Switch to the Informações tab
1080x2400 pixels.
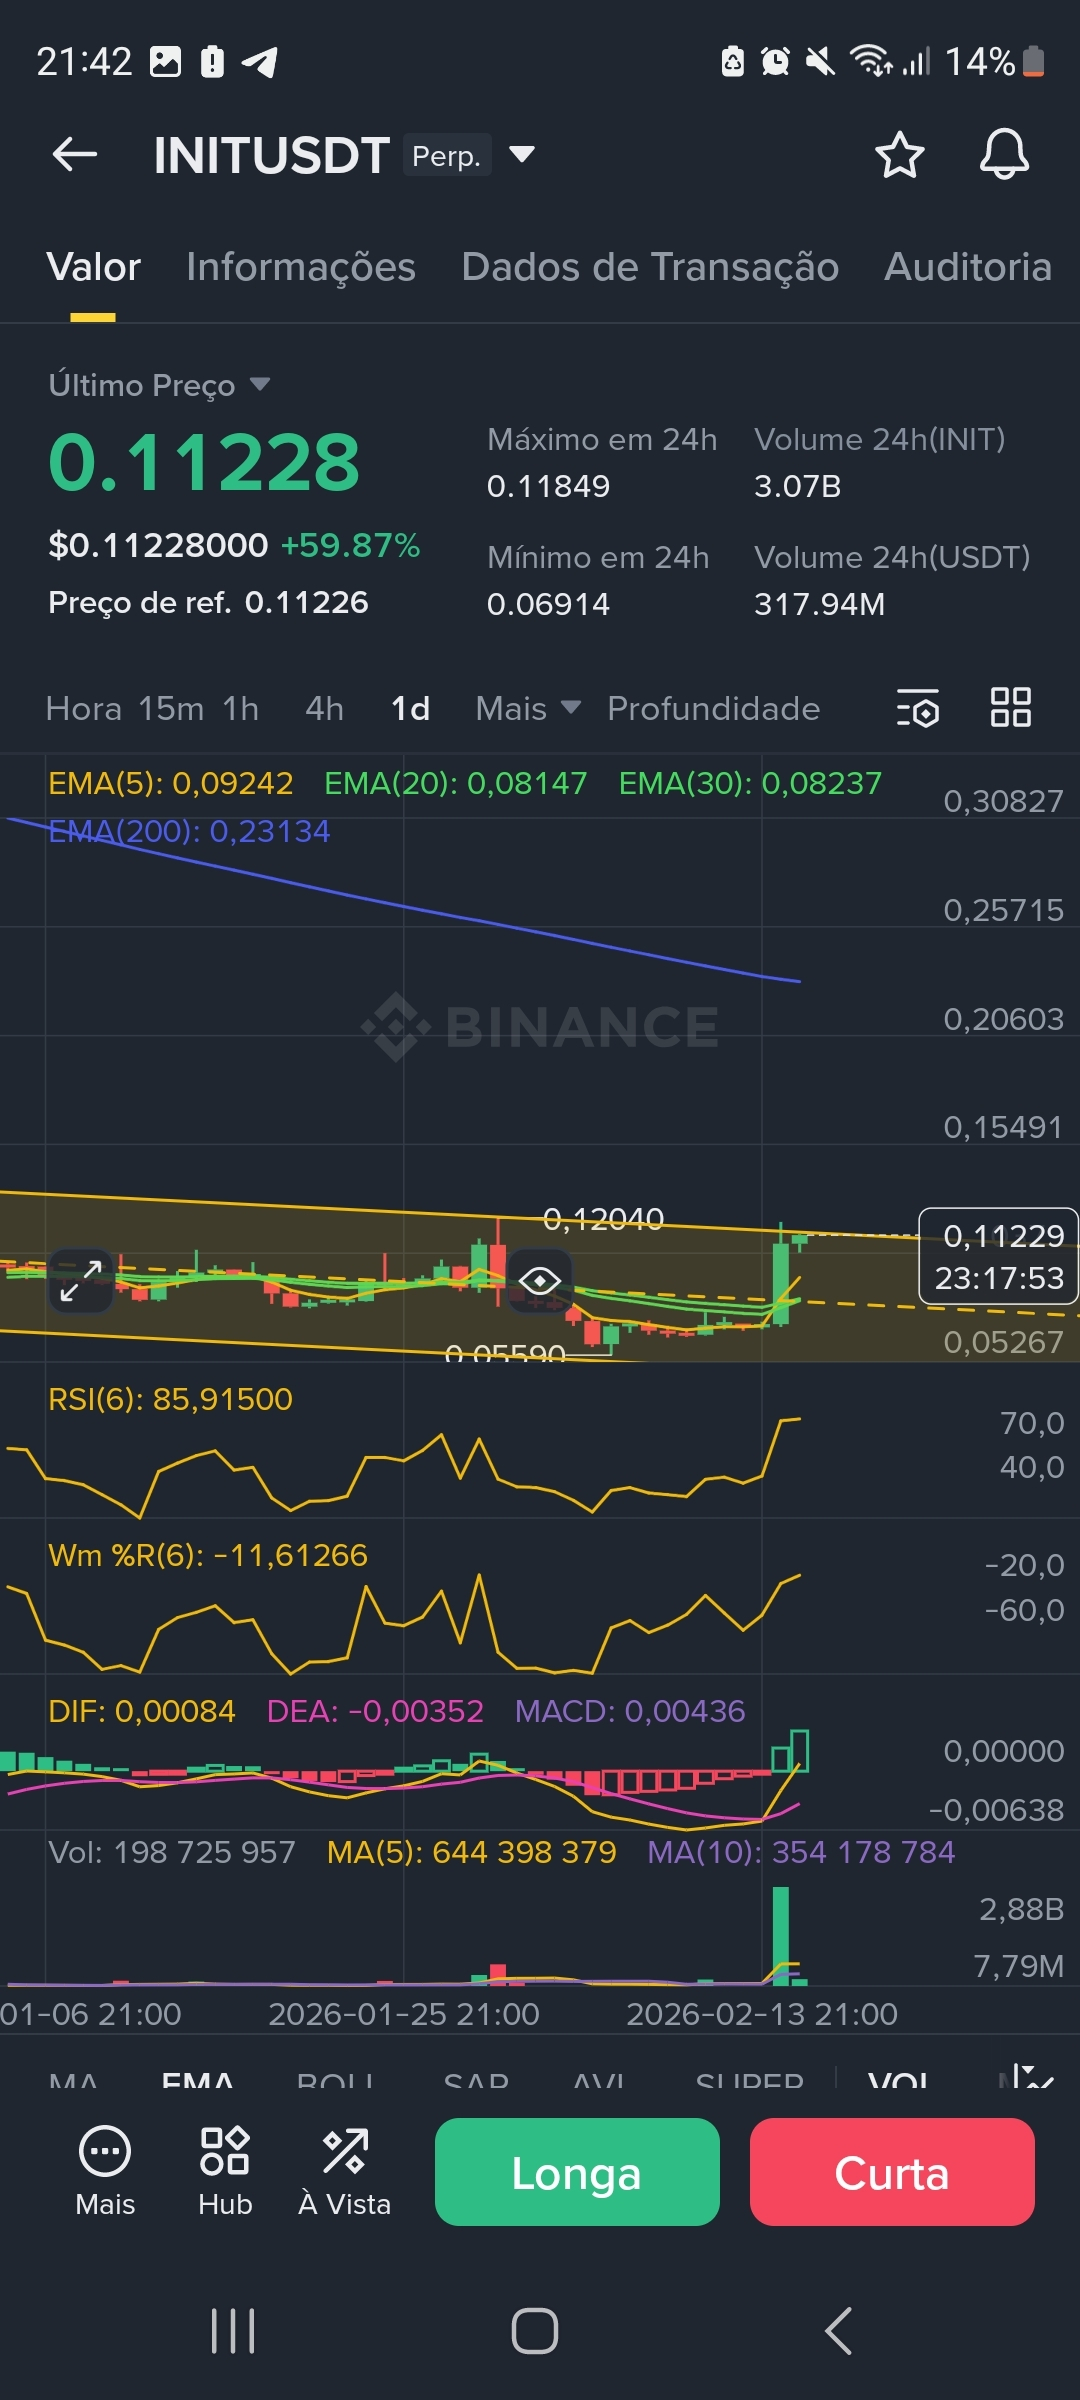pos(301,267)
